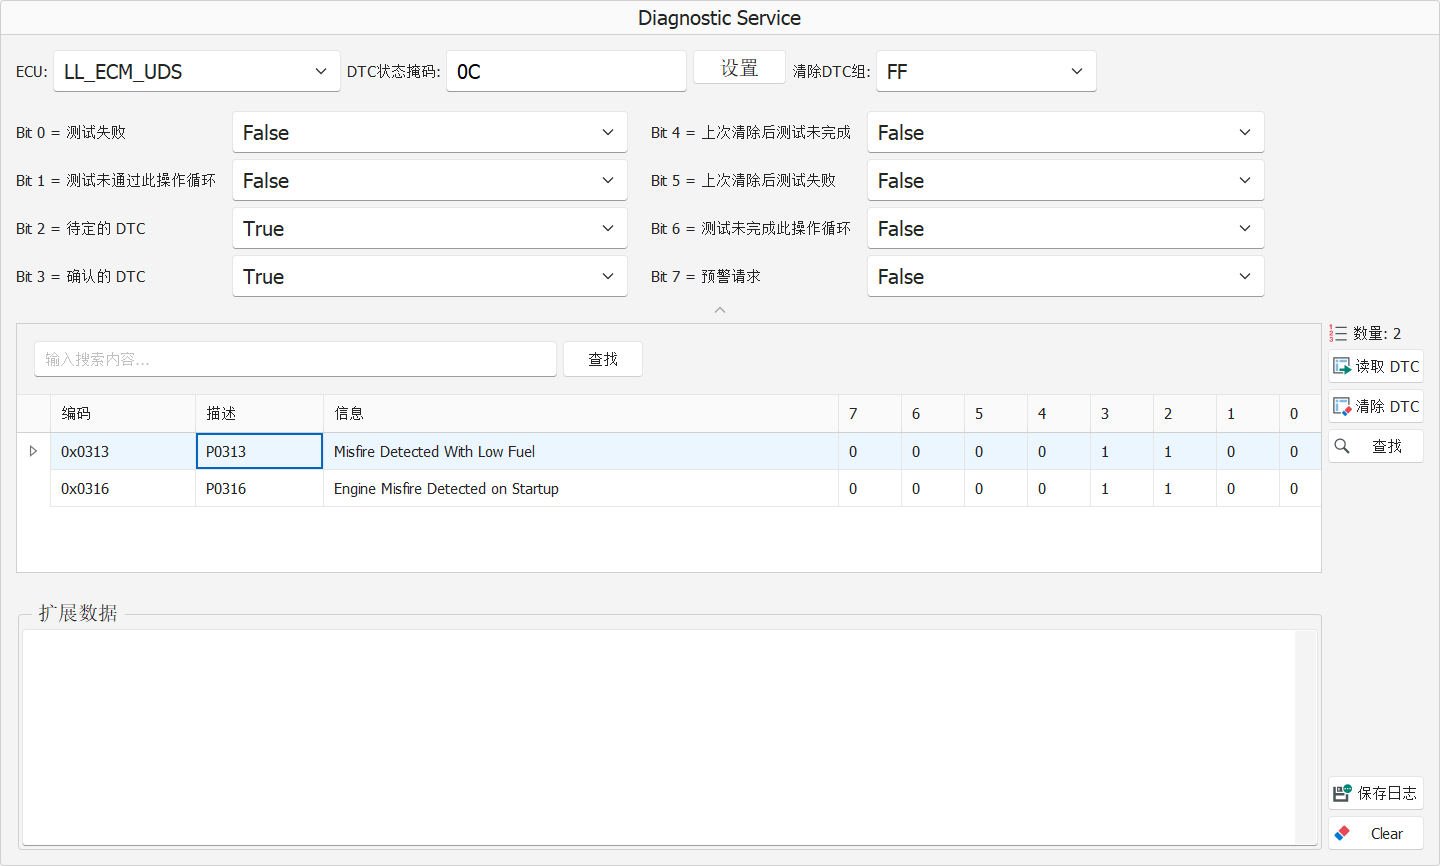
Task: Click the 数量 list count icon
Action: tap(1338, 333)
